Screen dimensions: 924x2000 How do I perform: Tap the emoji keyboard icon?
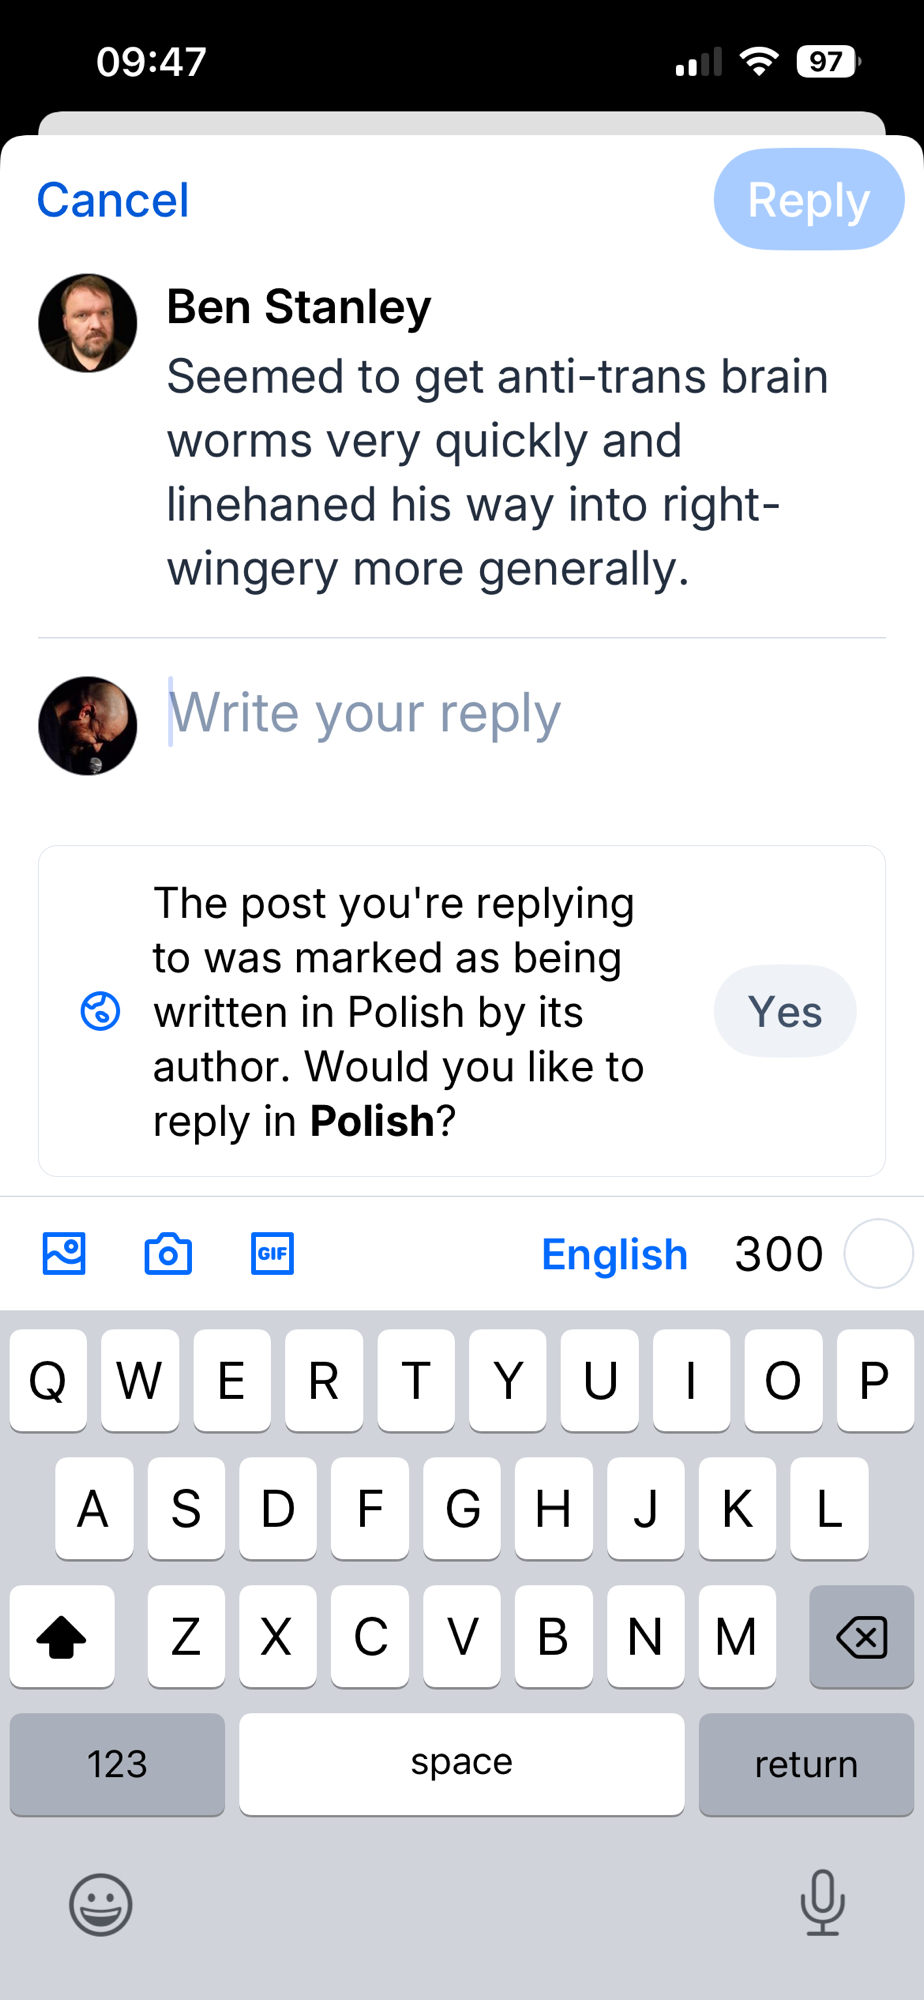[100, 1904]
